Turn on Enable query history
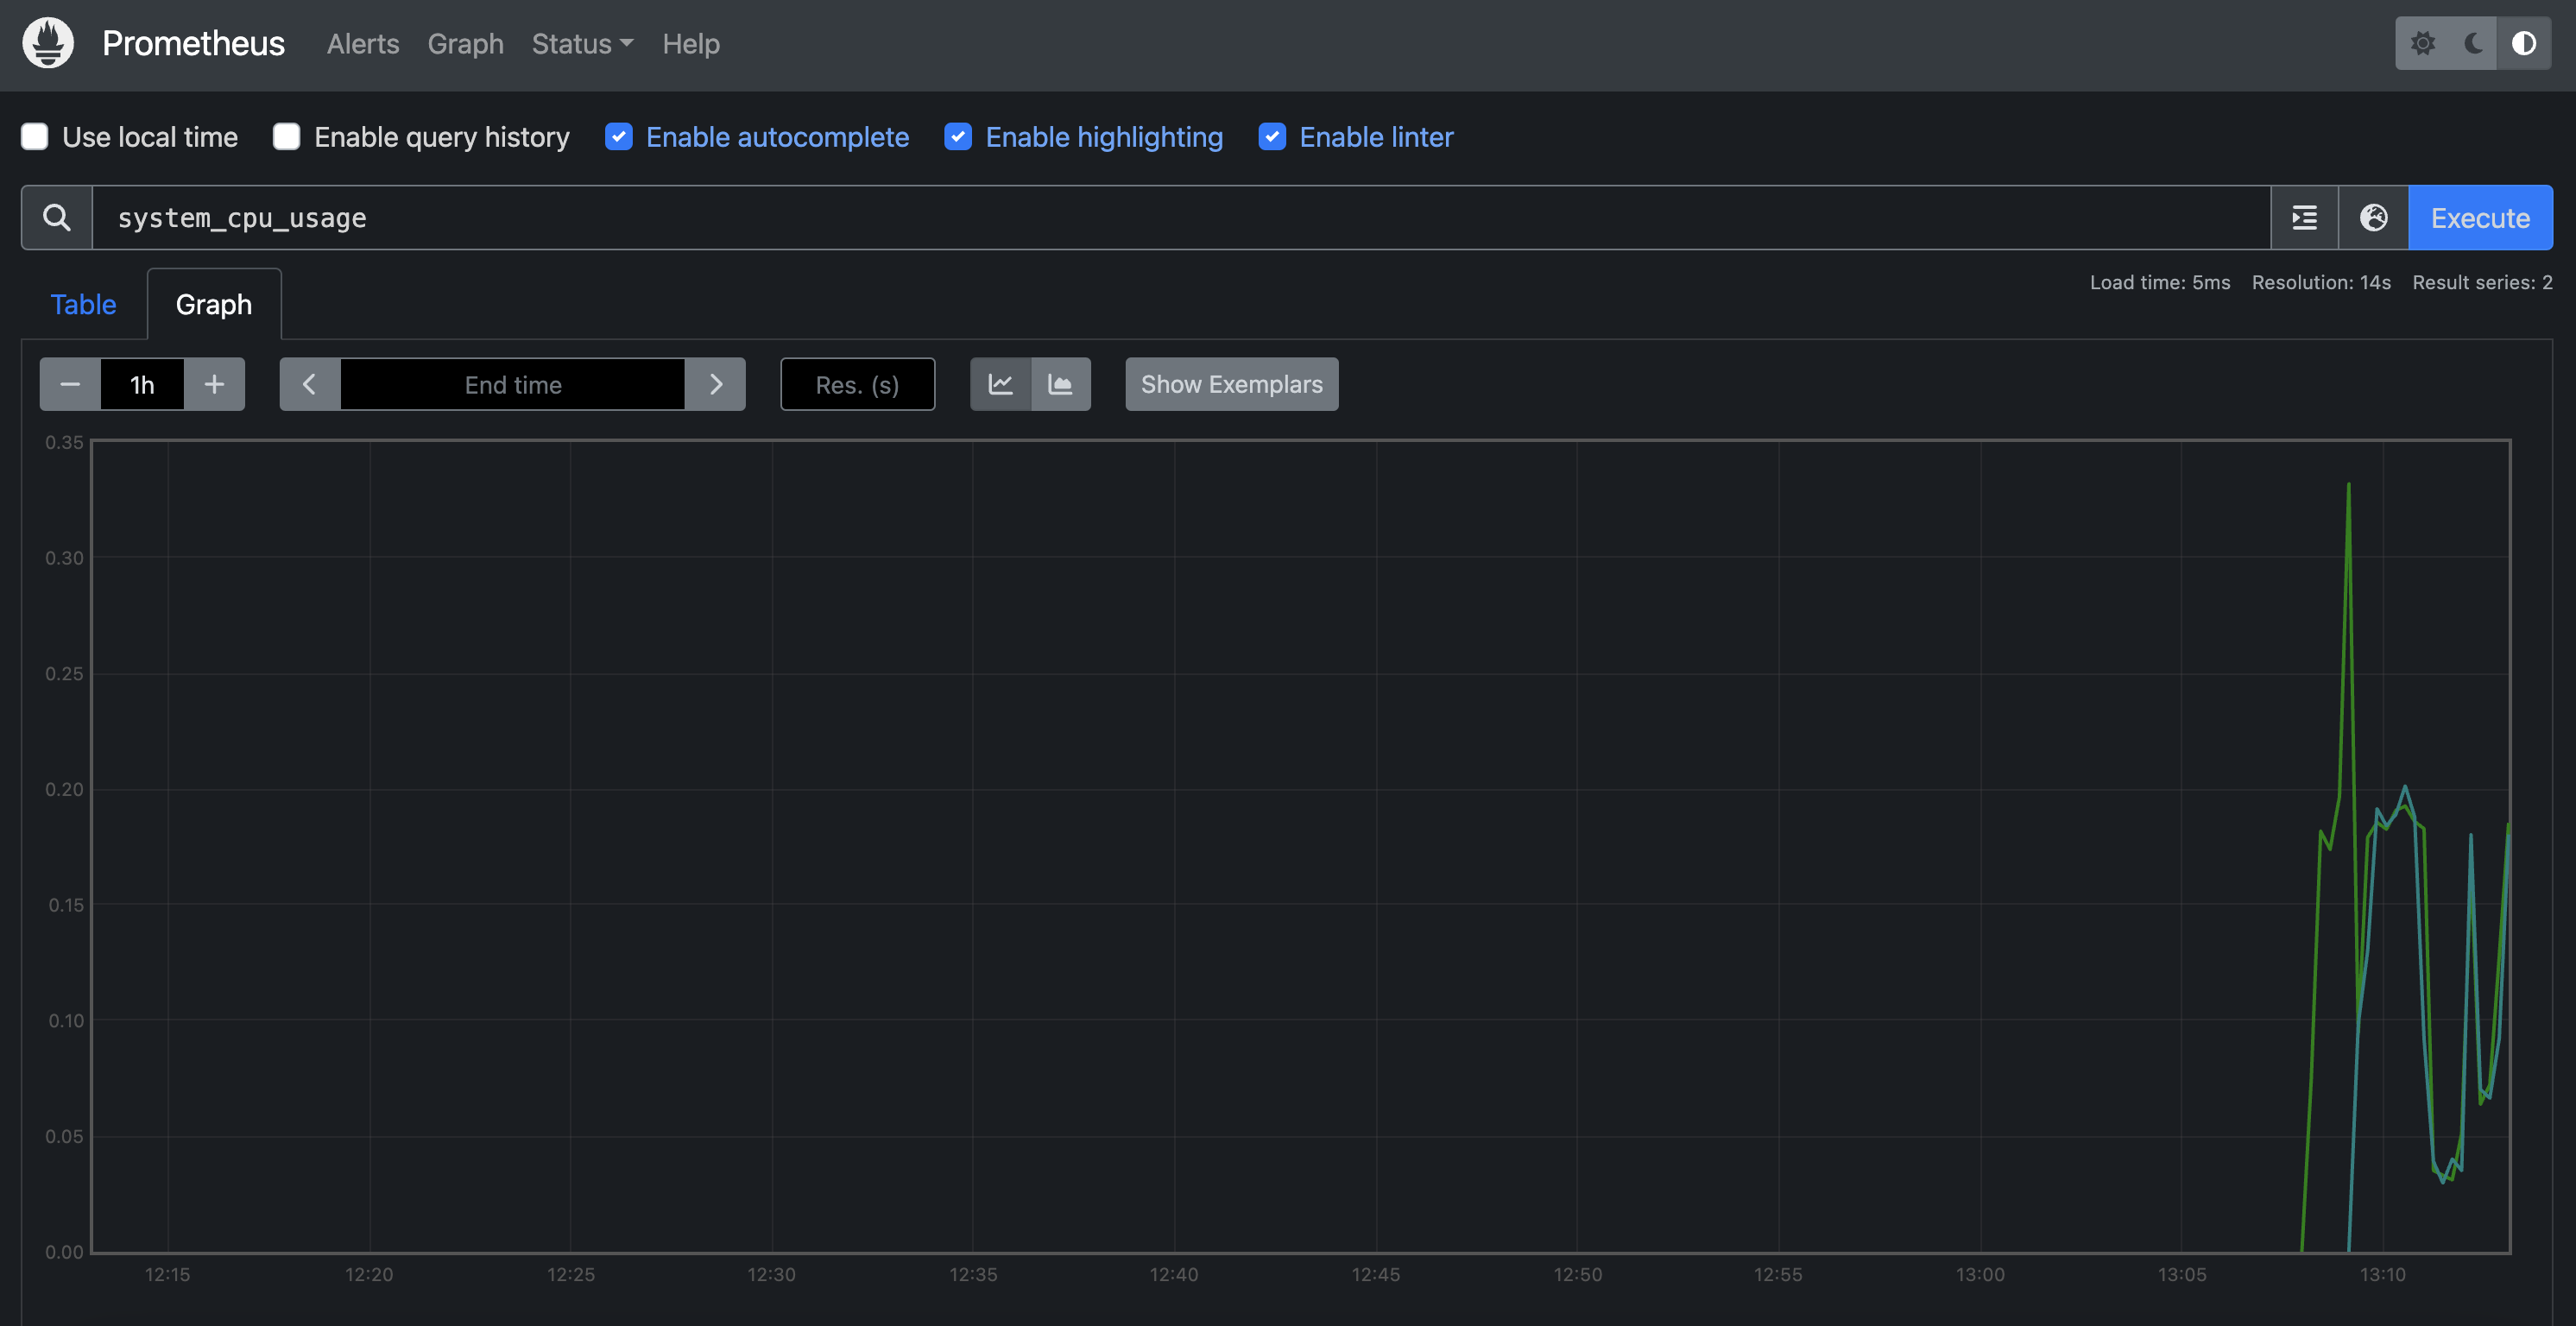2576x1326 pixels. pos(287,137)
